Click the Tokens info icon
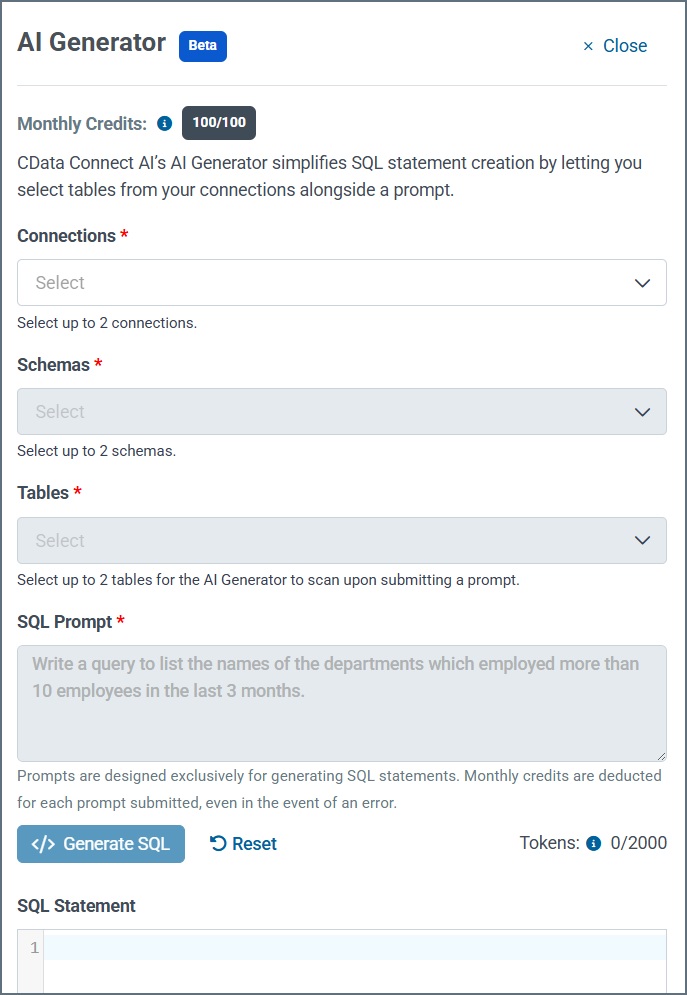 point(593,843)
